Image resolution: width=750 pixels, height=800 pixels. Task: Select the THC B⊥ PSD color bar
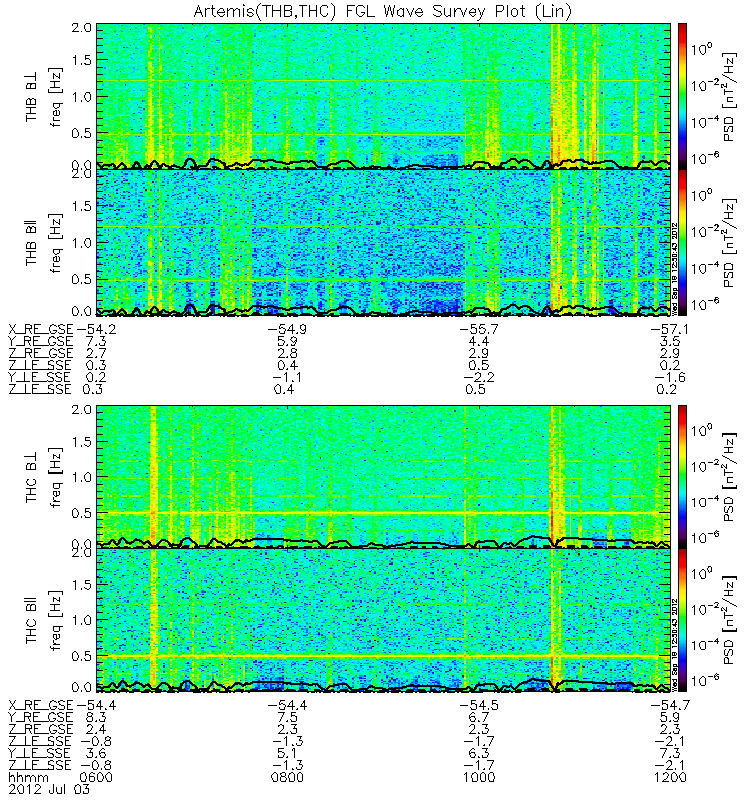[682, 477]
